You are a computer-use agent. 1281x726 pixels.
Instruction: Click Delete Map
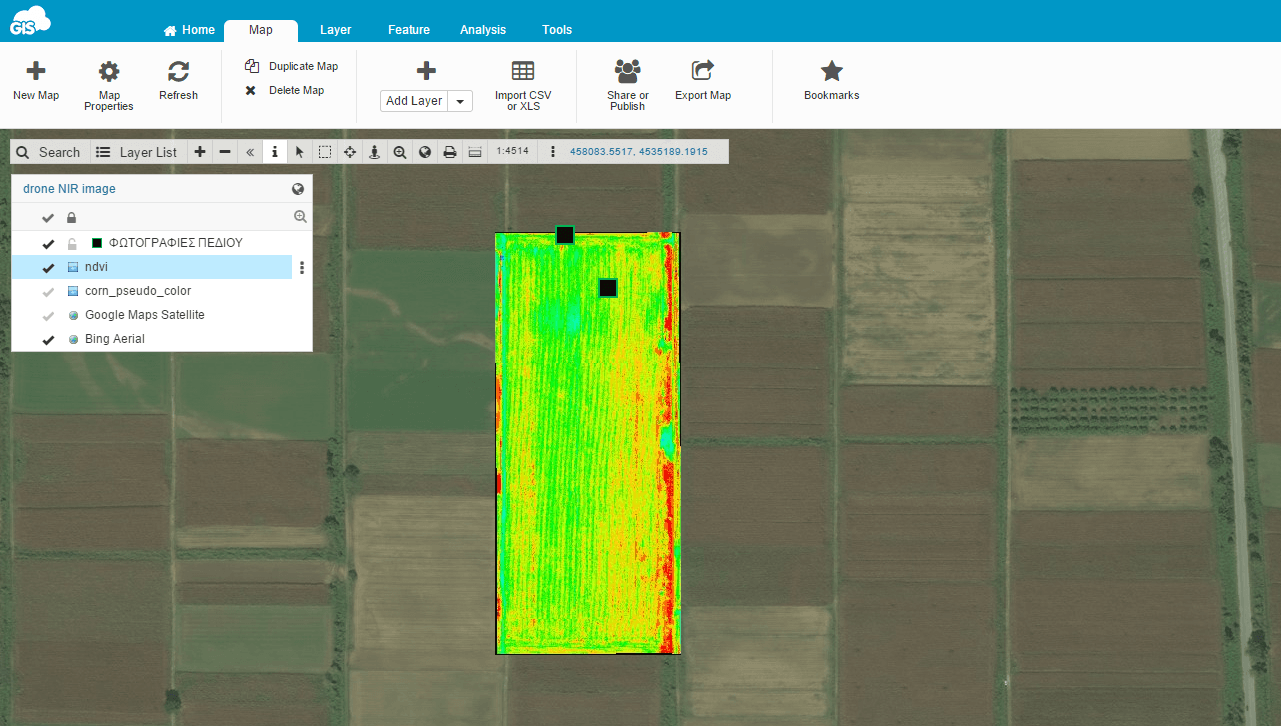(x=296, y=90)
